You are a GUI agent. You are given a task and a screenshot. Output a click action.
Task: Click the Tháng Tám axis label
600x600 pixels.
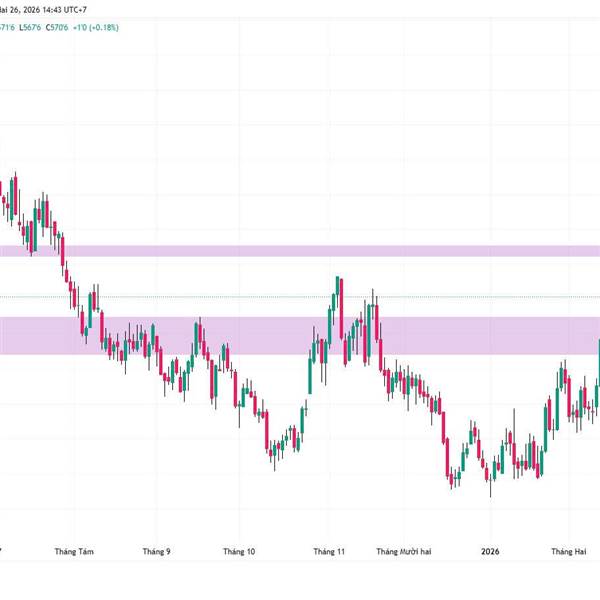tap(74, 551)
